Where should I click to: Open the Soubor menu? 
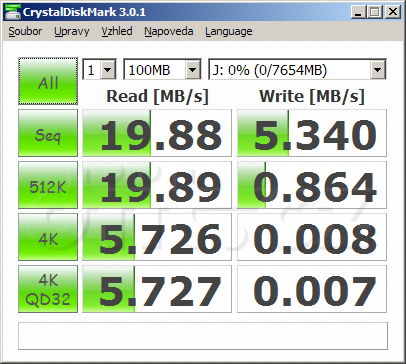(x=25, y=31)
